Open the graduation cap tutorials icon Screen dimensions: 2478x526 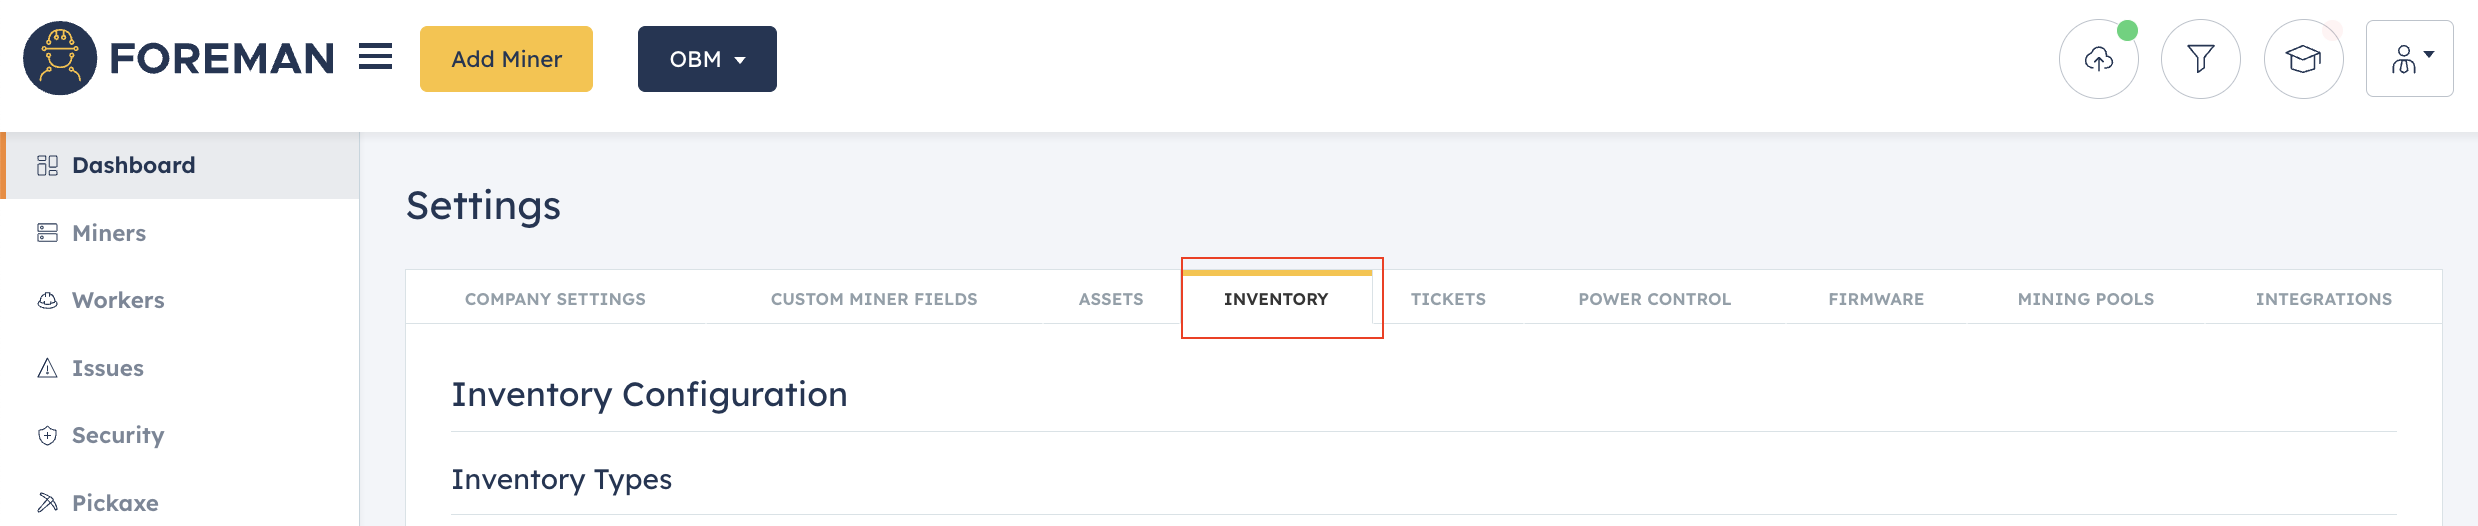tap(2304, 59)
